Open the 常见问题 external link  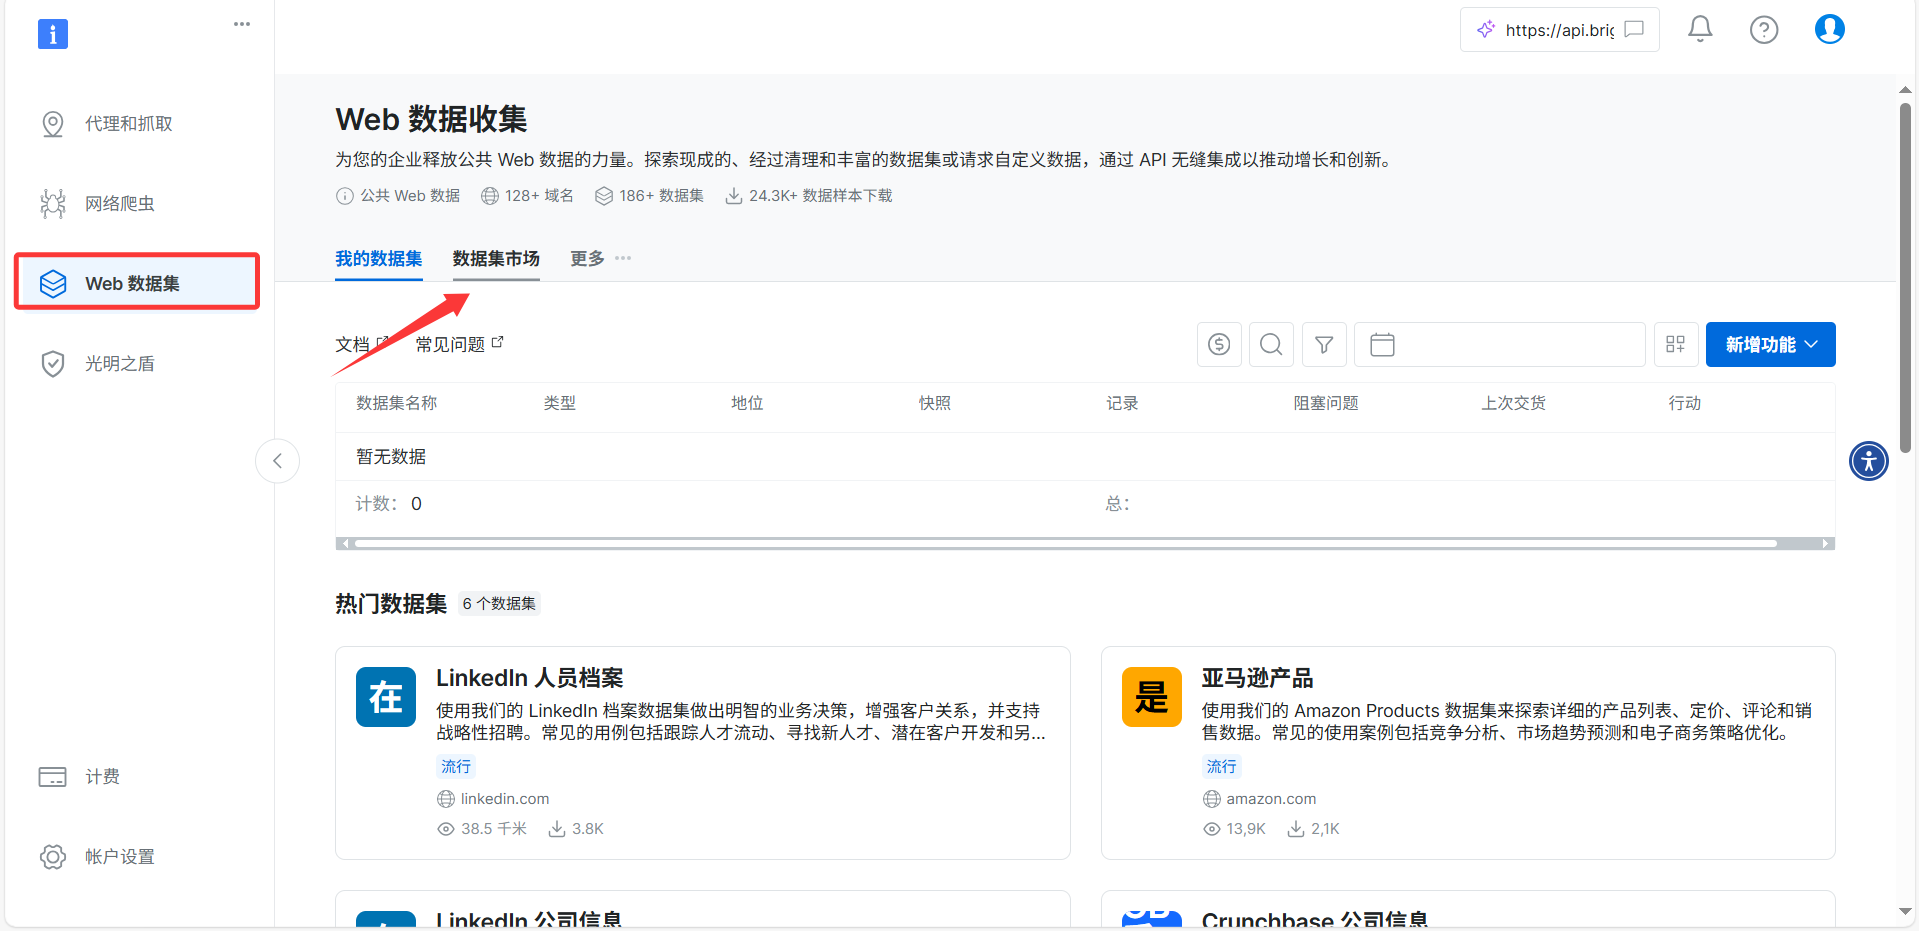point(459,345)
